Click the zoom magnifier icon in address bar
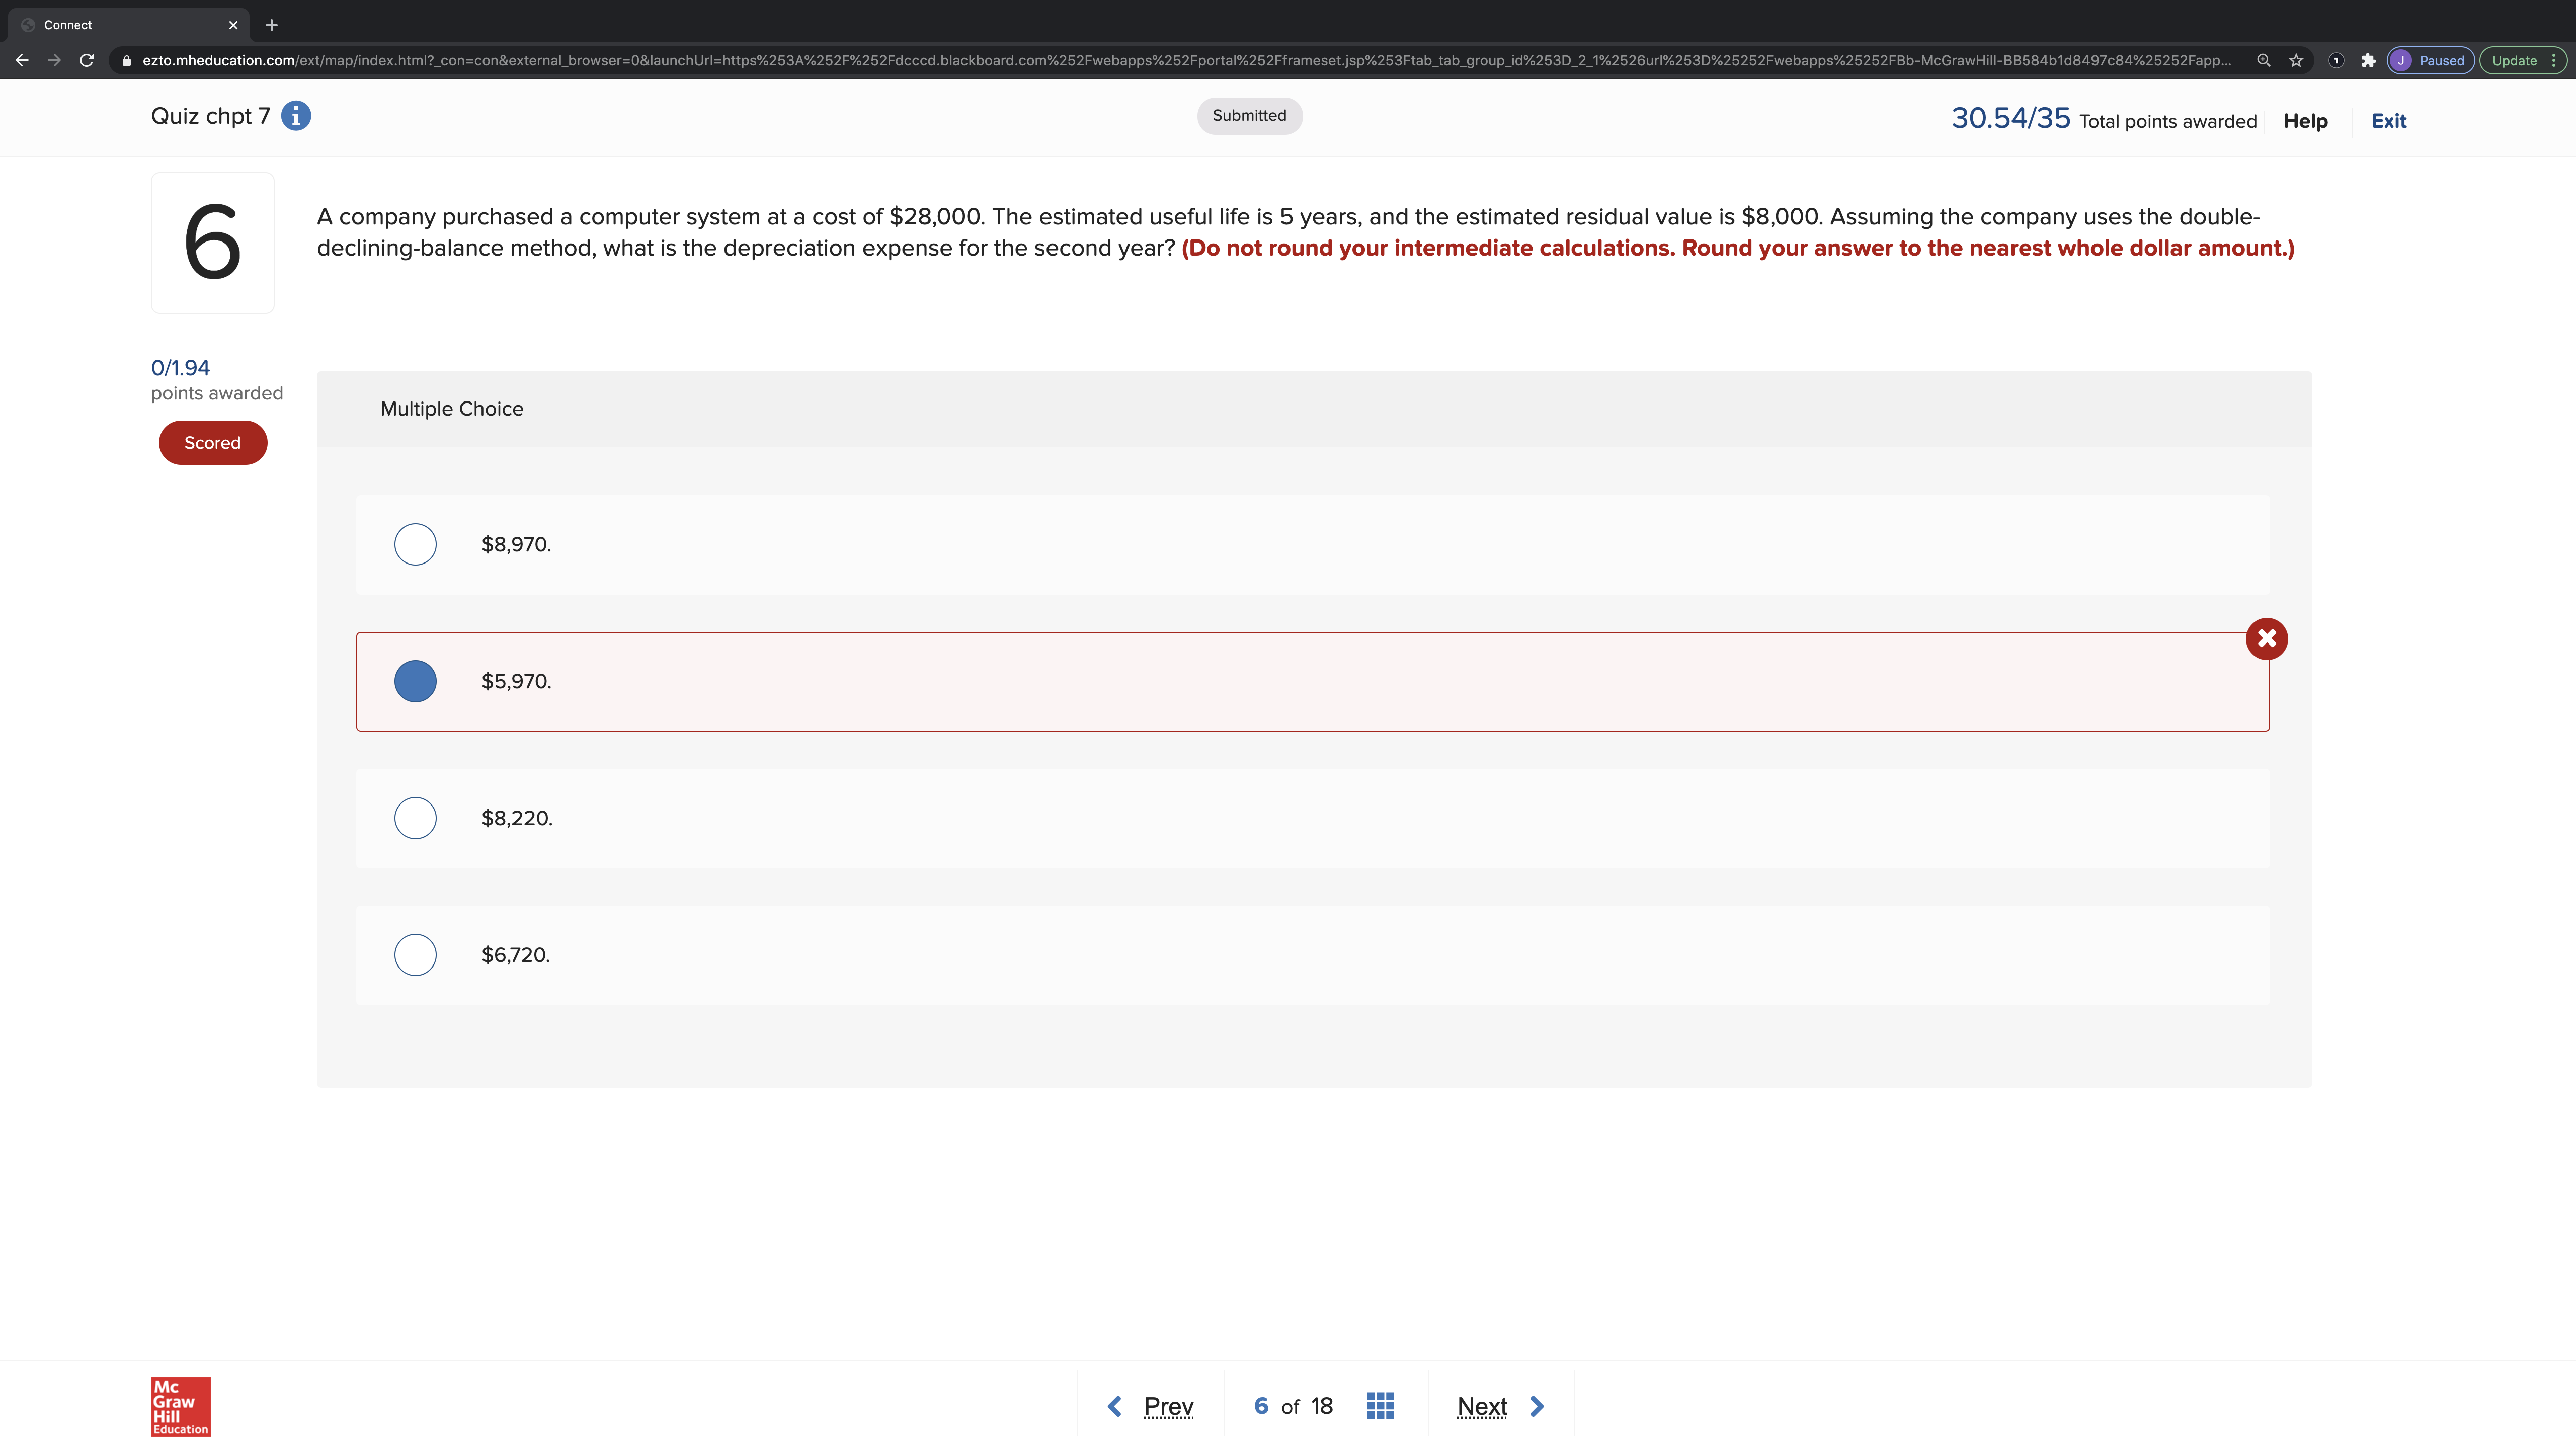 [x=2263, y=61]
